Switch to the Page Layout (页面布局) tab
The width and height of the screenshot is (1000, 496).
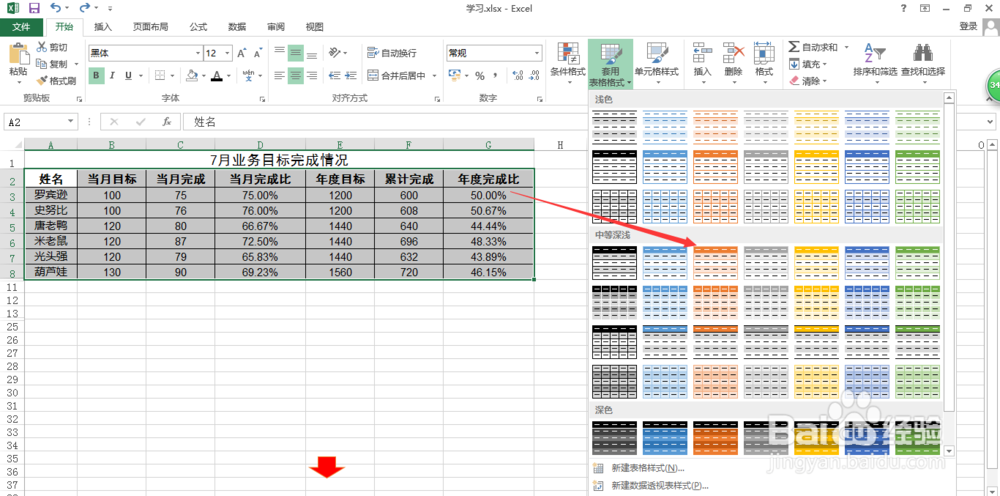pyautogui.click(x=151, y=27)
